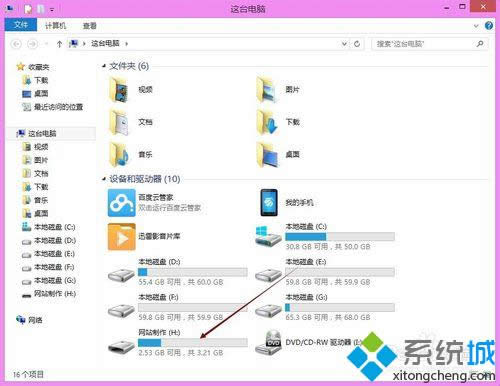This screenshot has width=500, height=386.
Task: Select 桌面 under 收藏夹 in sidebar
Action: (x=35, y=94)
